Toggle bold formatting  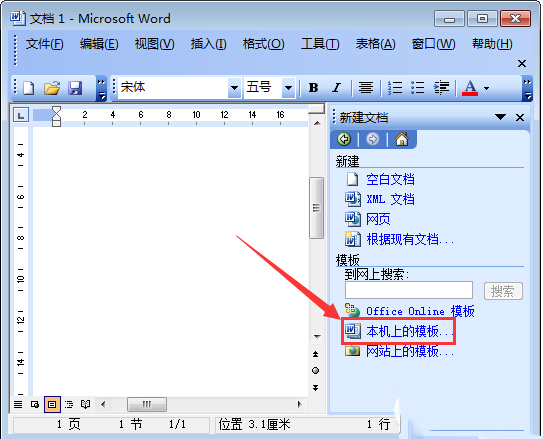tap(313, 88)
